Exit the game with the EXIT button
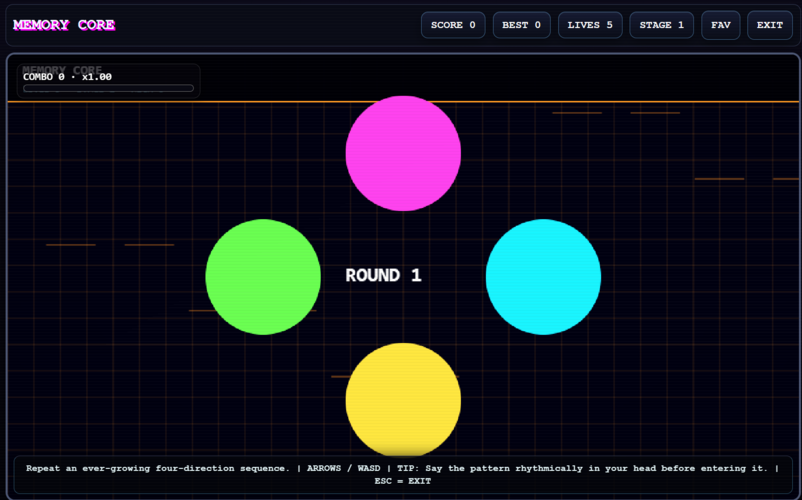802x500 pixels. click(770, 25)
